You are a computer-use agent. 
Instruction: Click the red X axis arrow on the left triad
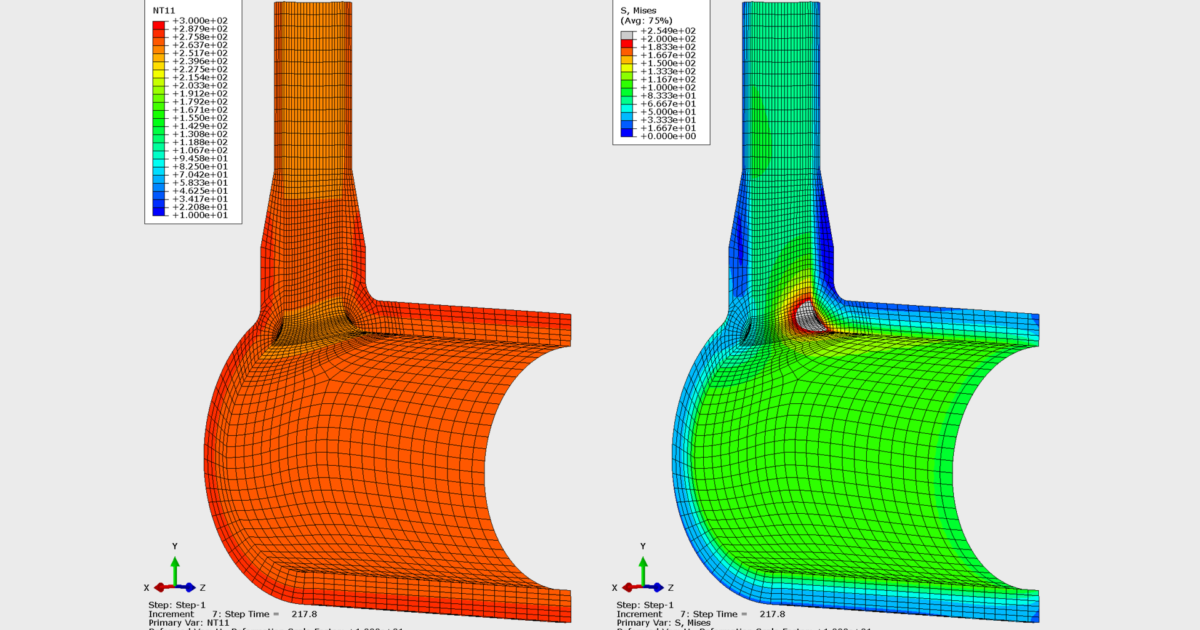click(160, 586)
